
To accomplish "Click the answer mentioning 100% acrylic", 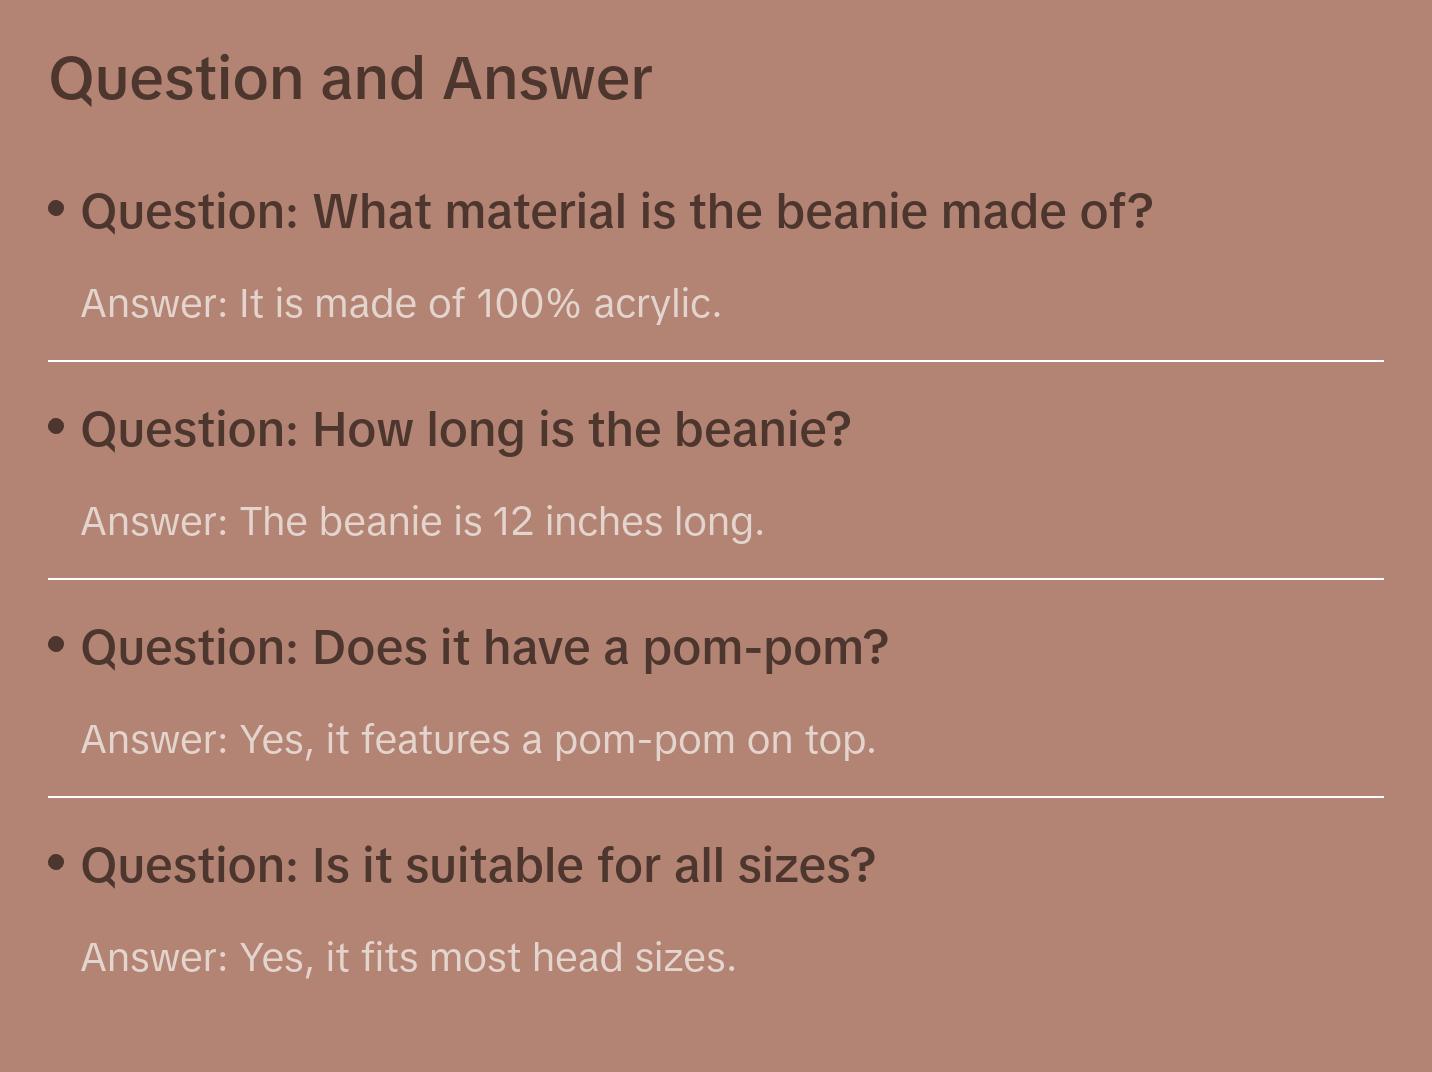I will (x=400, y=304).
